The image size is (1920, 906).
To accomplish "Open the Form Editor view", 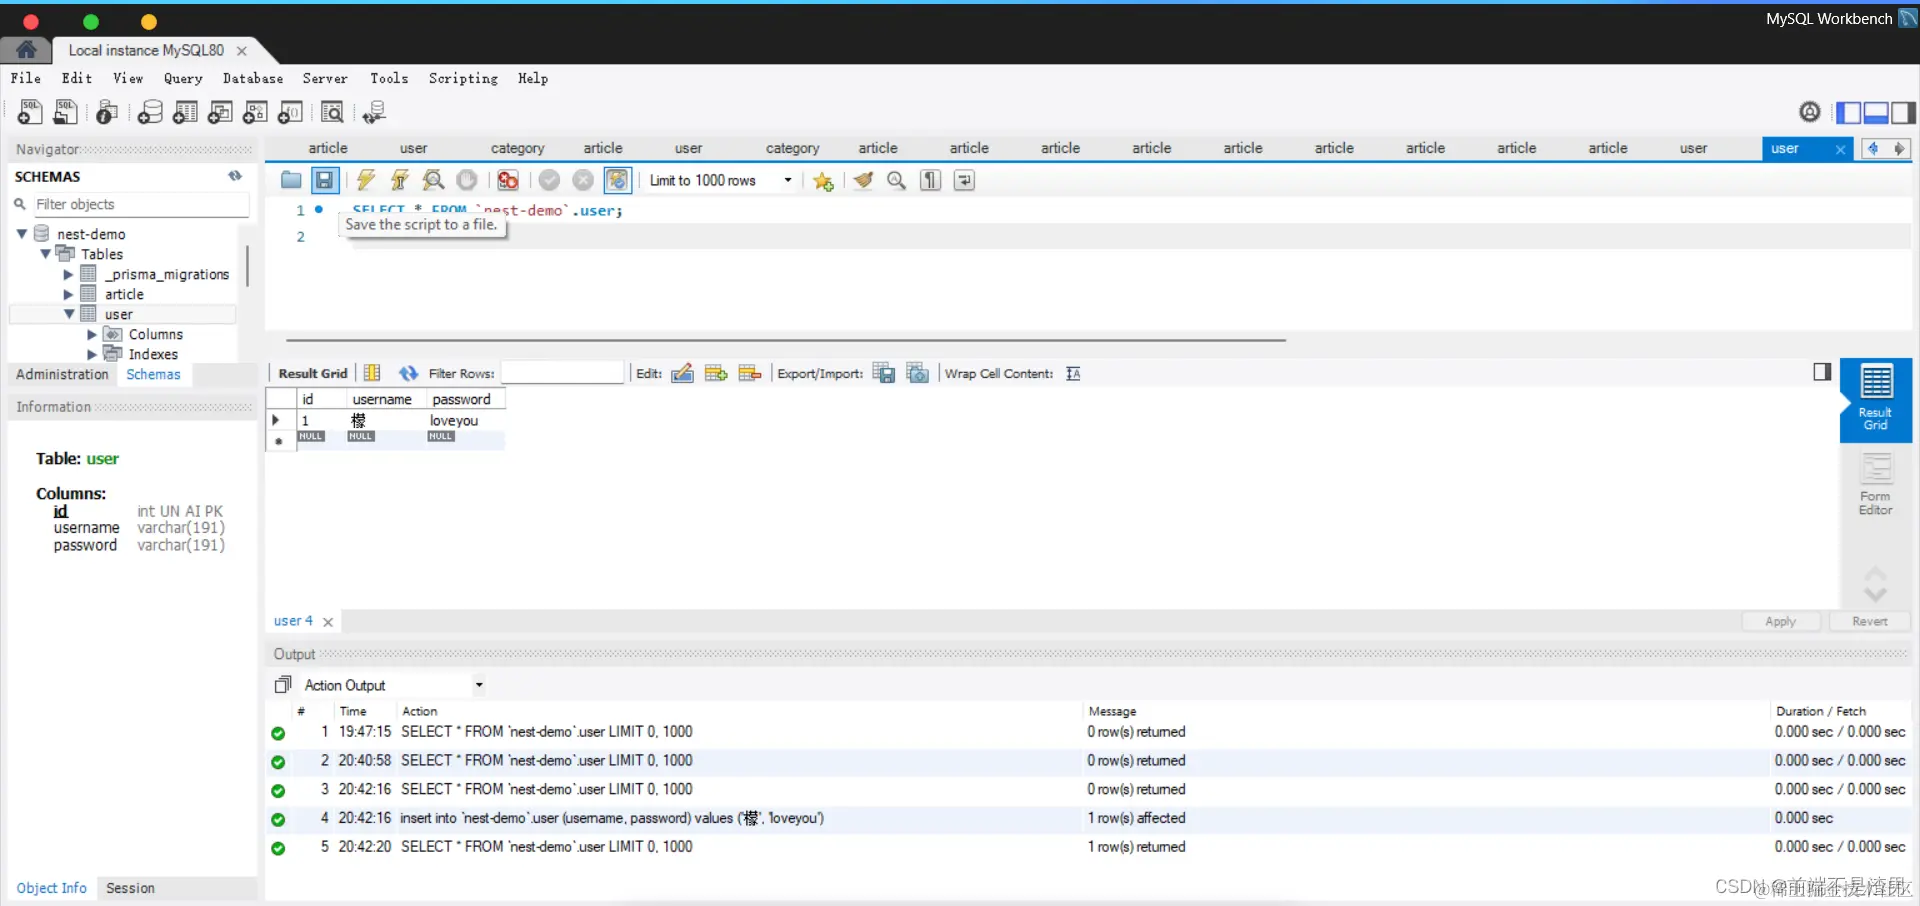I will point(1876,485).
